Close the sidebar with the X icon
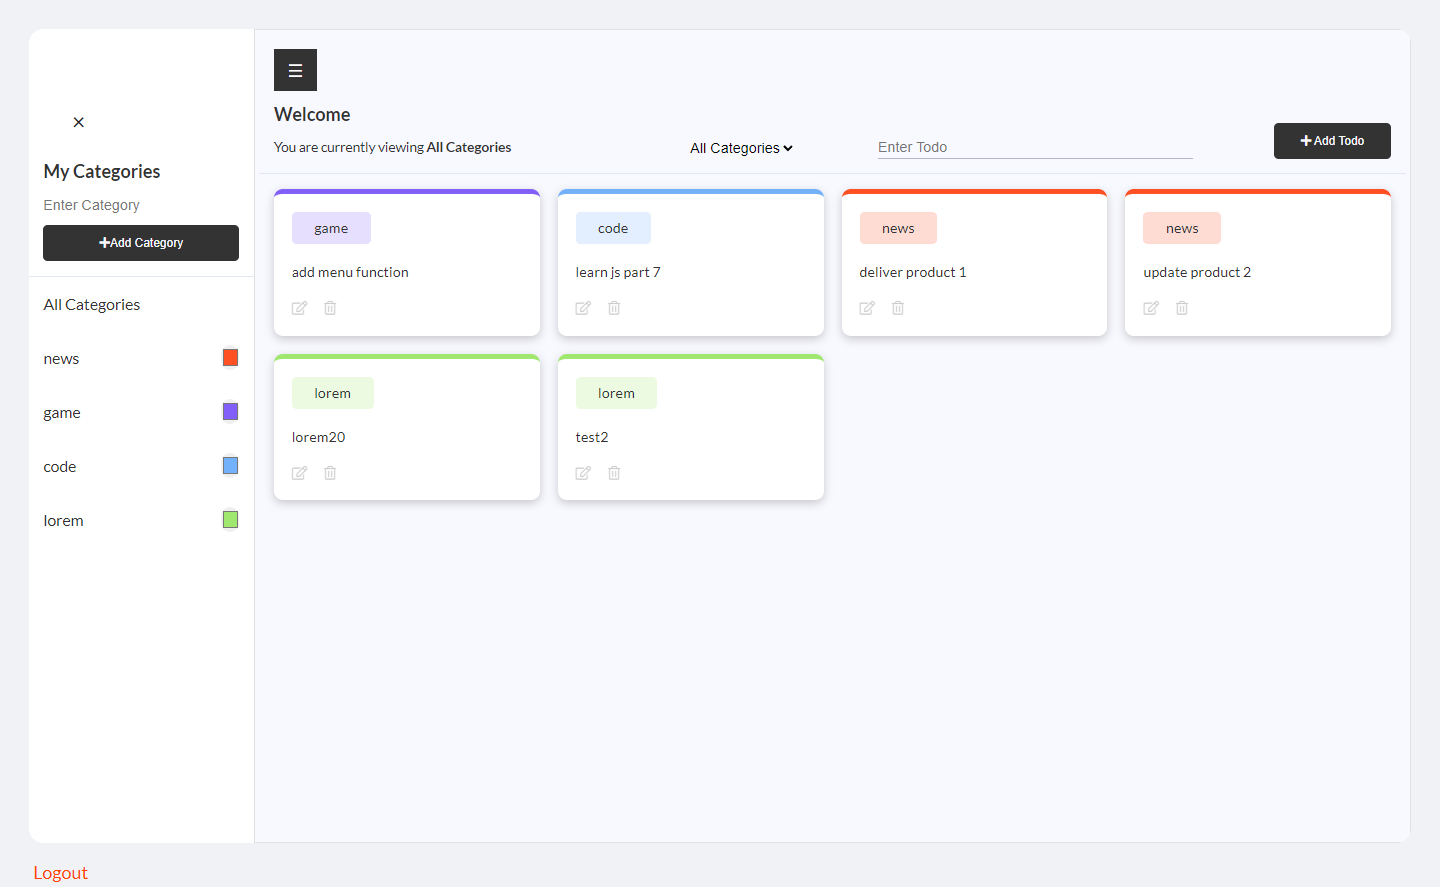The image size is (1440, 887). pyautogui.click(x=79, y=122)
